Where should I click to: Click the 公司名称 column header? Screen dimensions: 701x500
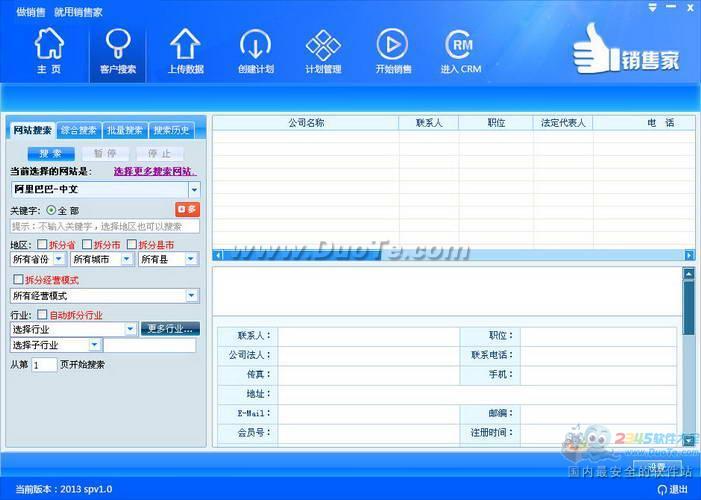point(306,123)
